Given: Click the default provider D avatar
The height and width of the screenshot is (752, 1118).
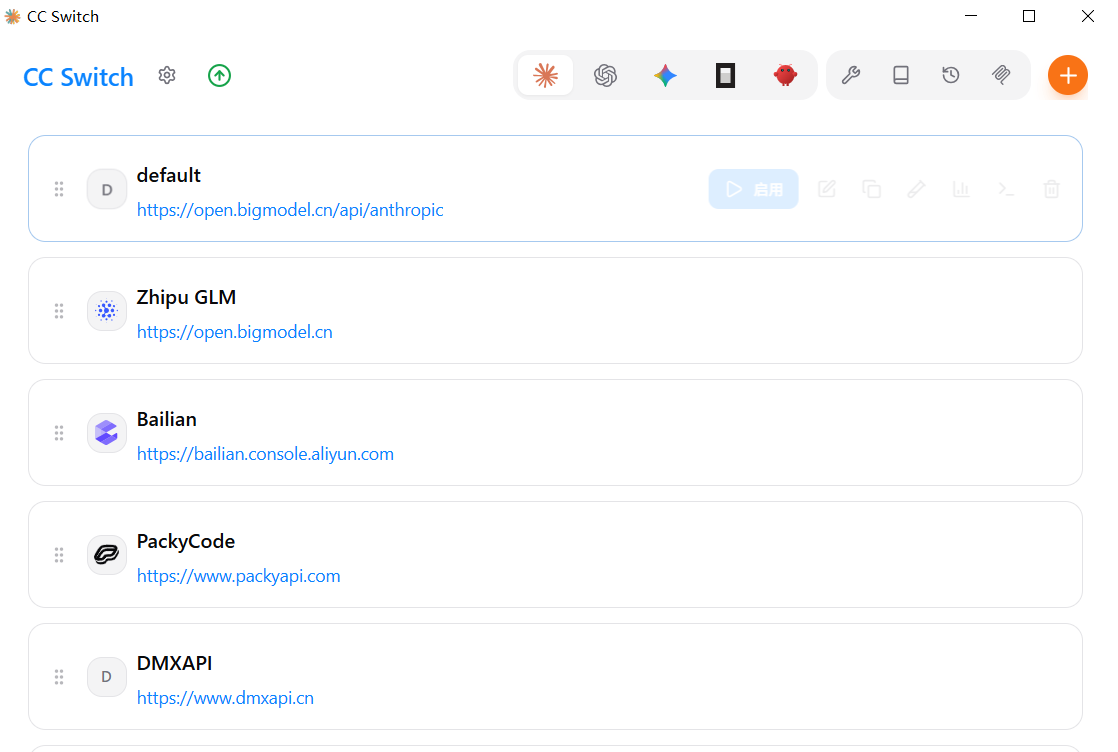Looking at the screenshot, I should 107,189.
